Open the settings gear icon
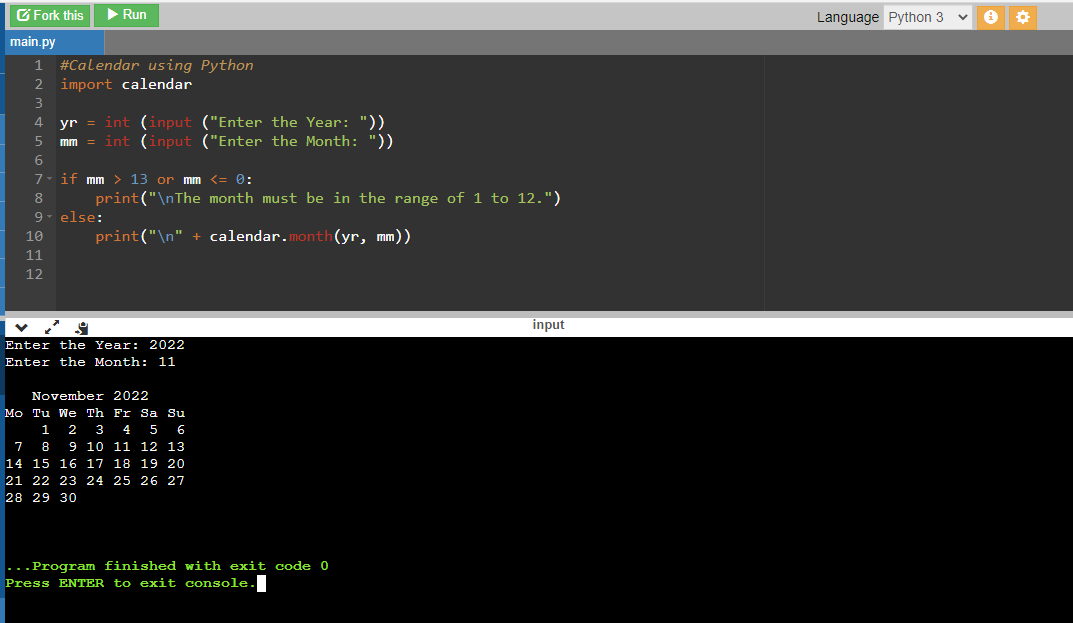 [1022, 17]
